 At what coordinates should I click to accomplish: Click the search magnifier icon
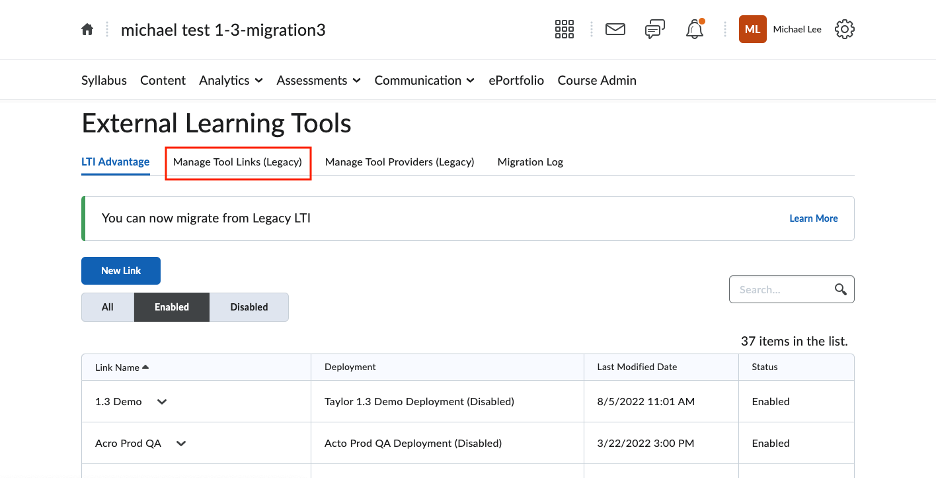840,289
